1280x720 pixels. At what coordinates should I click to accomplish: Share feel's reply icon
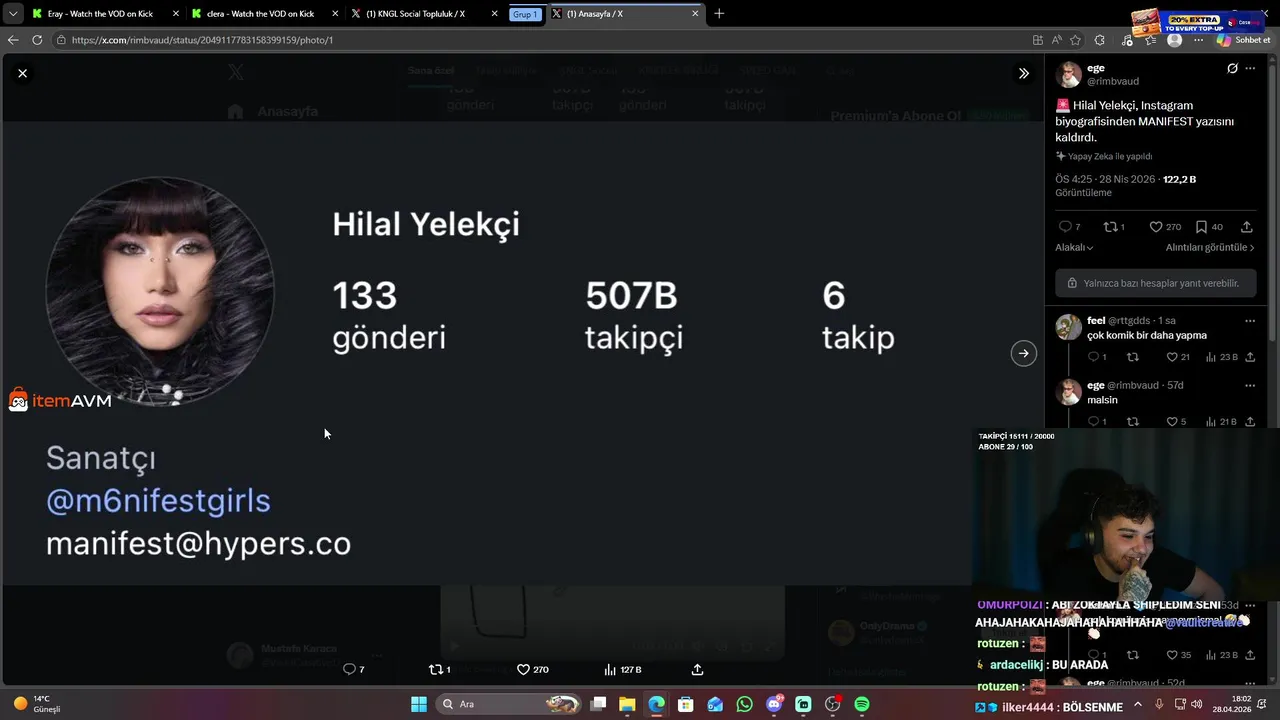click(1250, 357)
